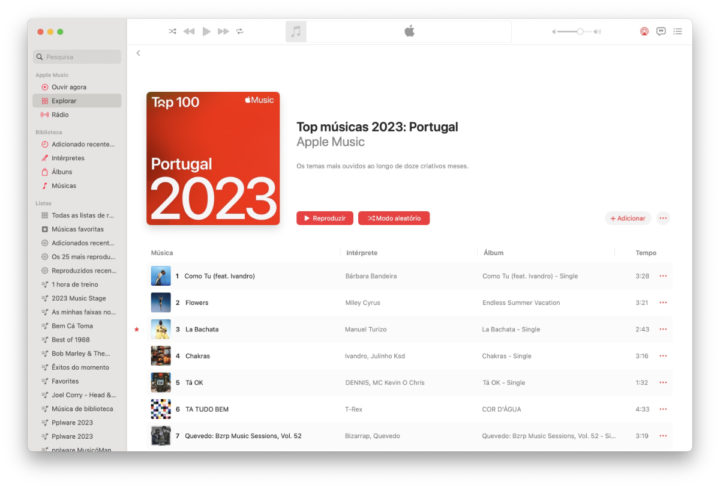The width and height of the screenshot is (720, 488).
Task: Toggle shuffle in the playback toolbar
Action: pos(172,31)
